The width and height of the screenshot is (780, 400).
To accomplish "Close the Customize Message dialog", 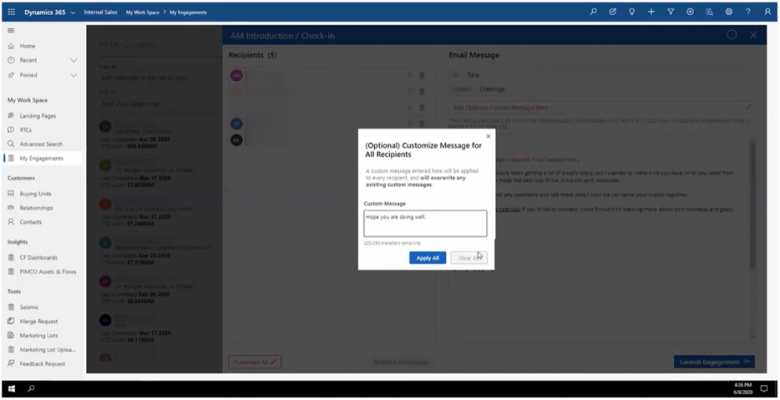I will click(x=488, y=135).
